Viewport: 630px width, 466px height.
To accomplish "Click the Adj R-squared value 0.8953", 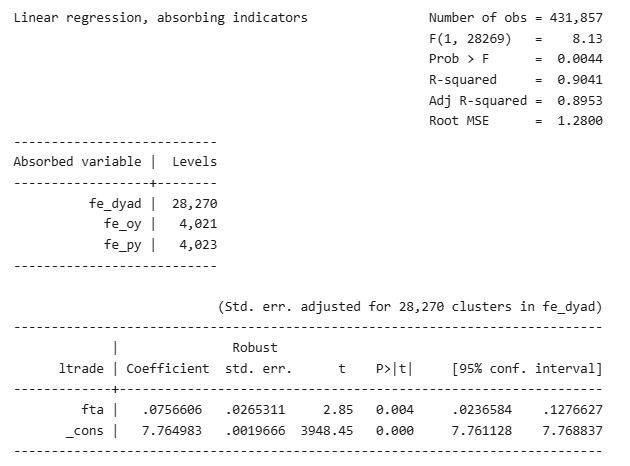I will coord(580,100).
